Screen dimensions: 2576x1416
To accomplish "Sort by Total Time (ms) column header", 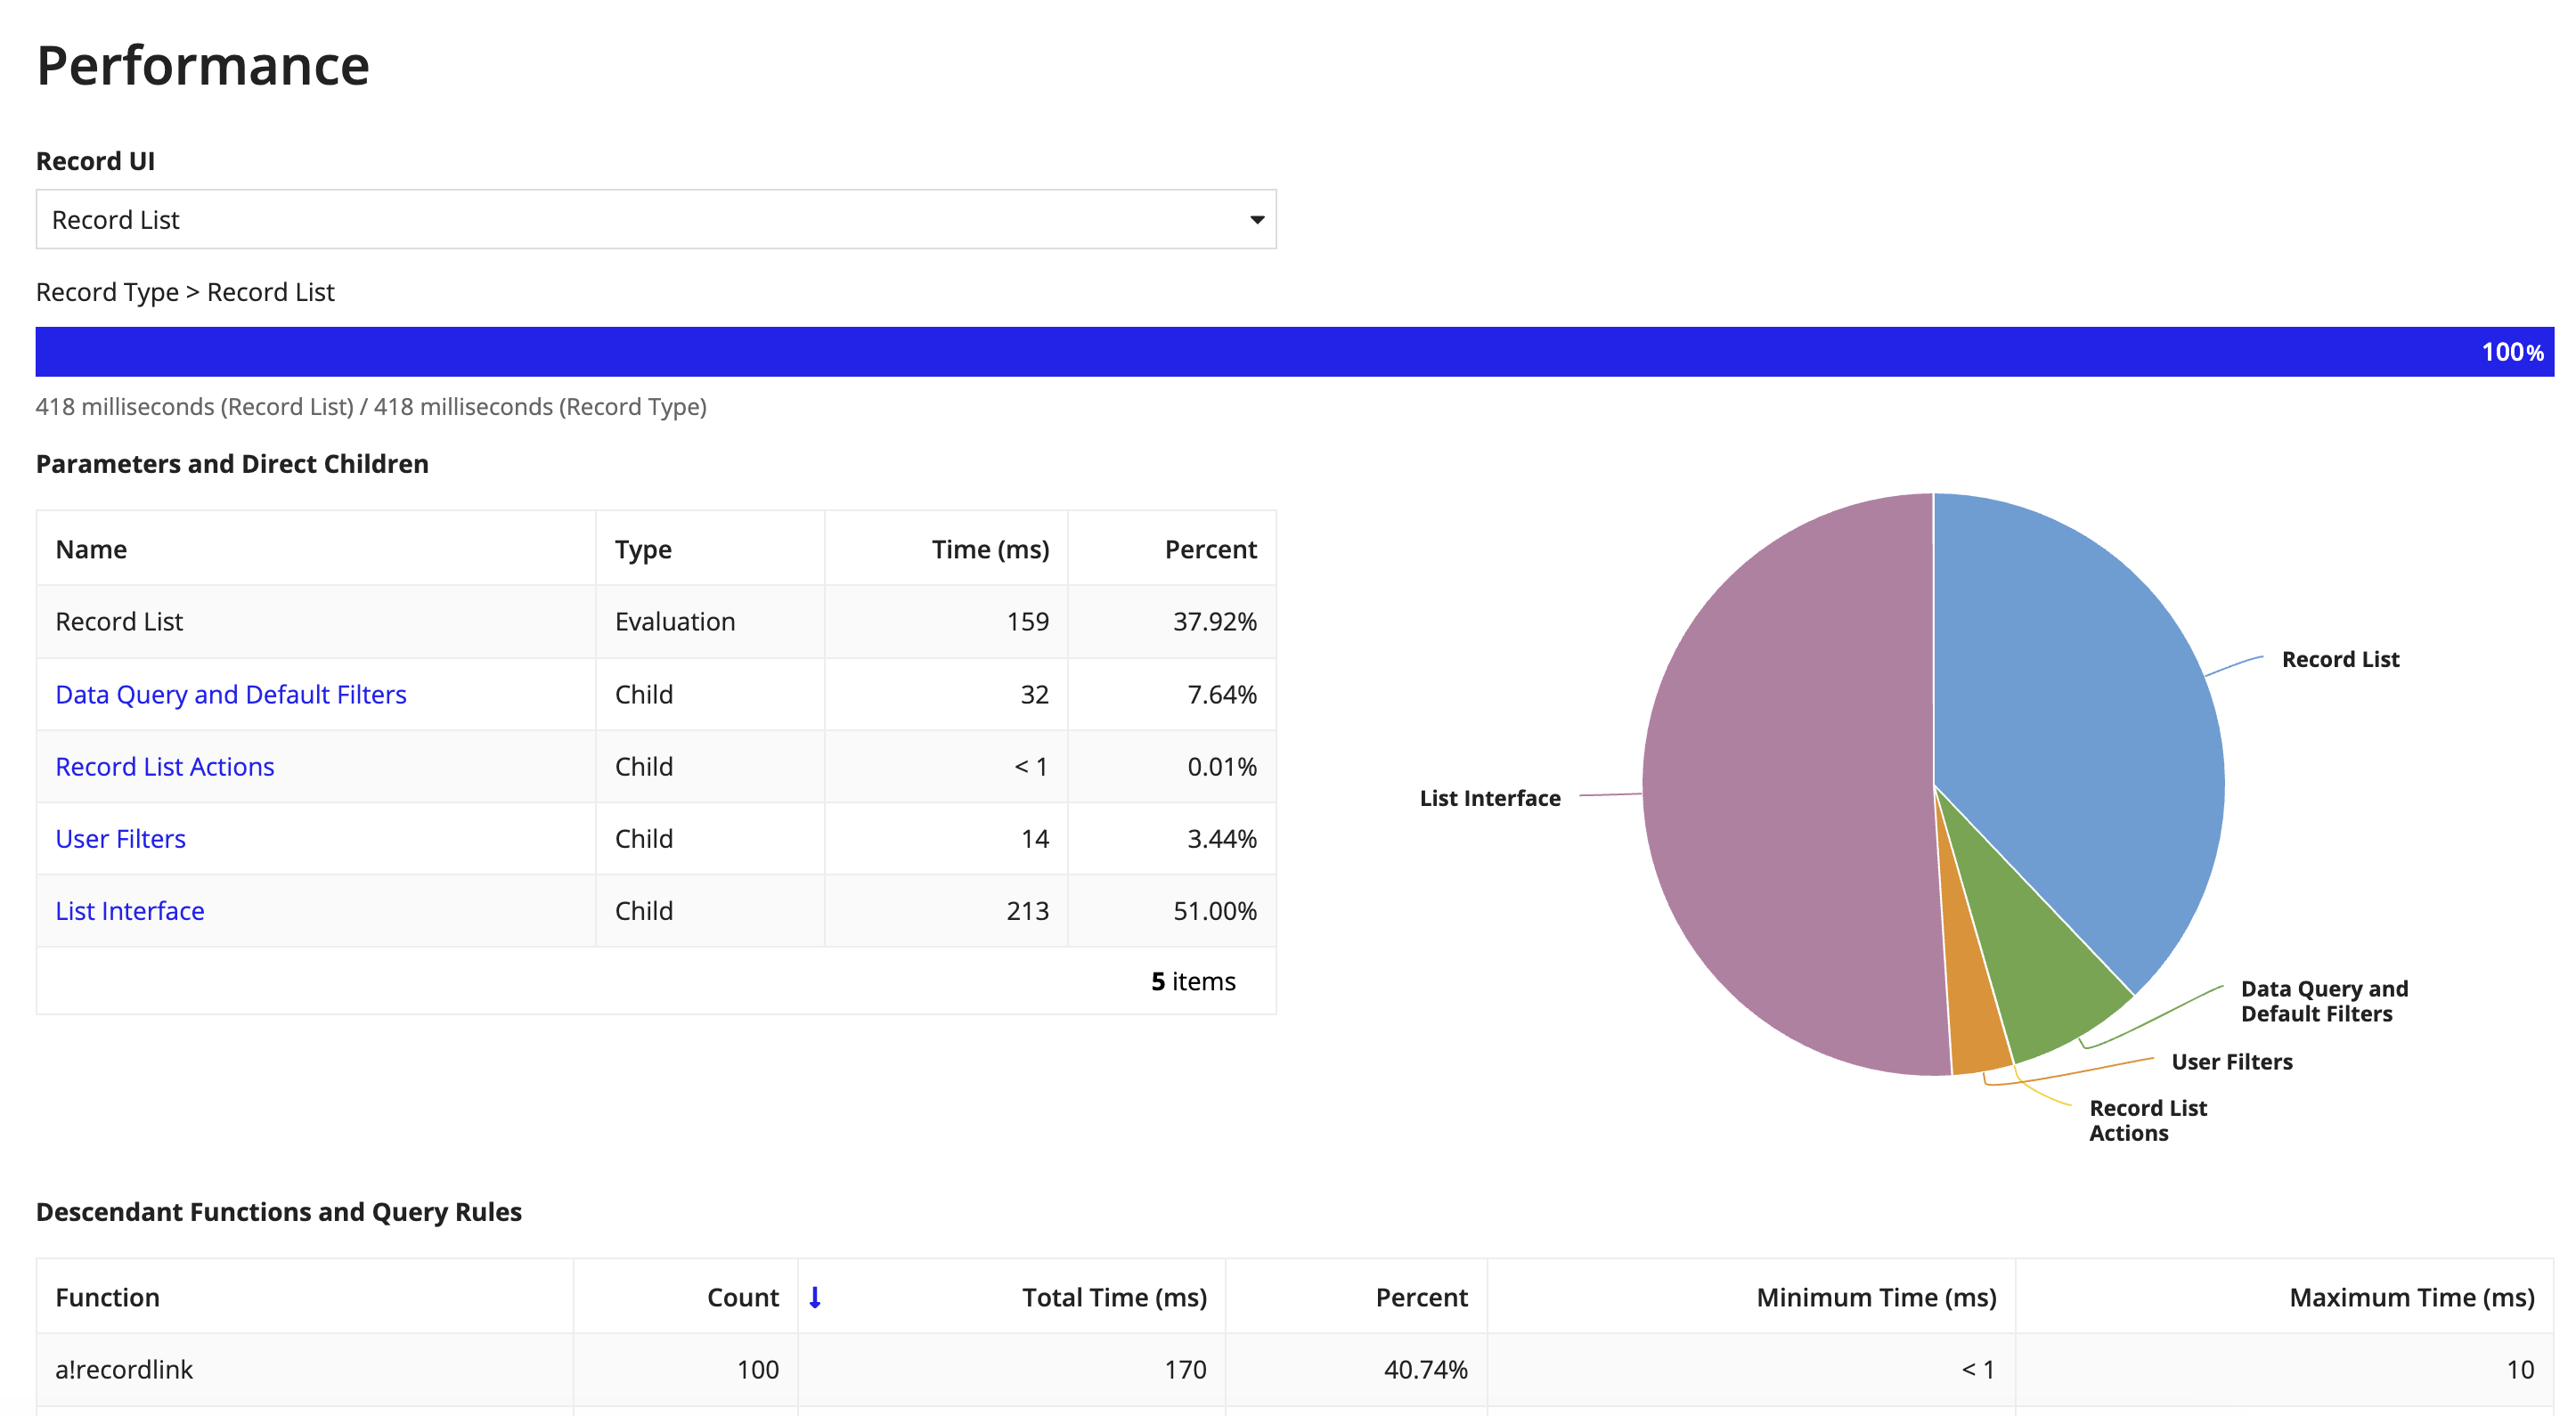I will [x=1114, y=1297].
